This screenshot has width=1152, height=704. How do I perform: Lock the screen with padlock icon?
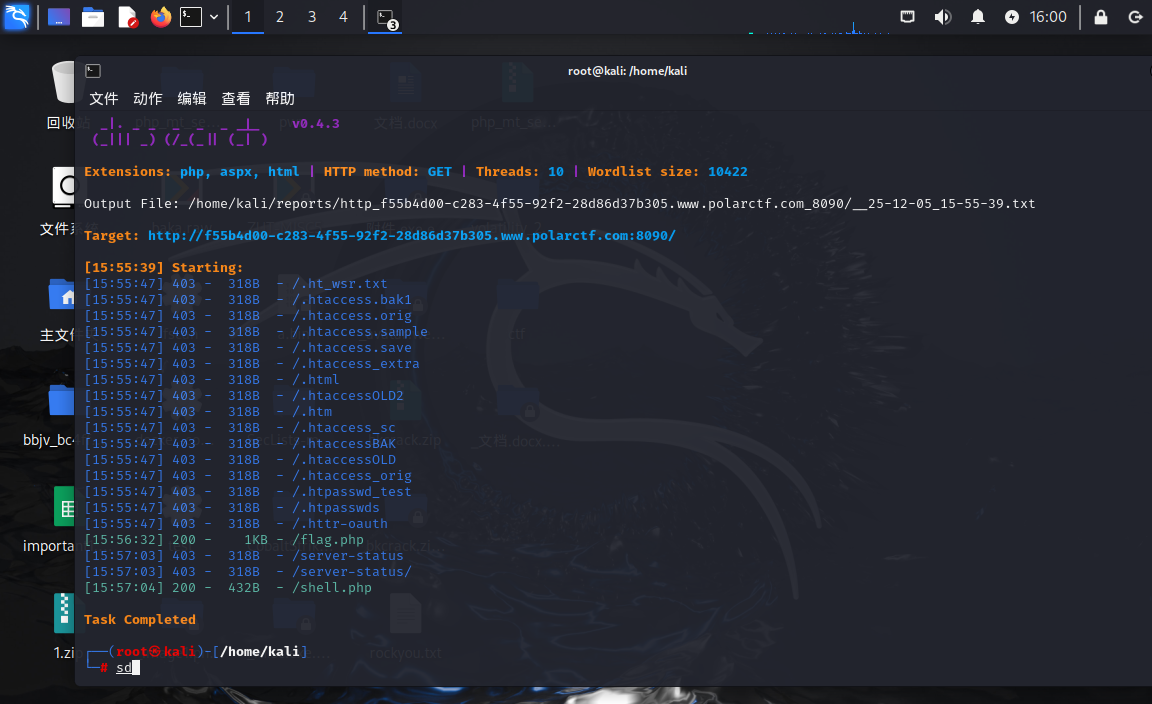1101,16
